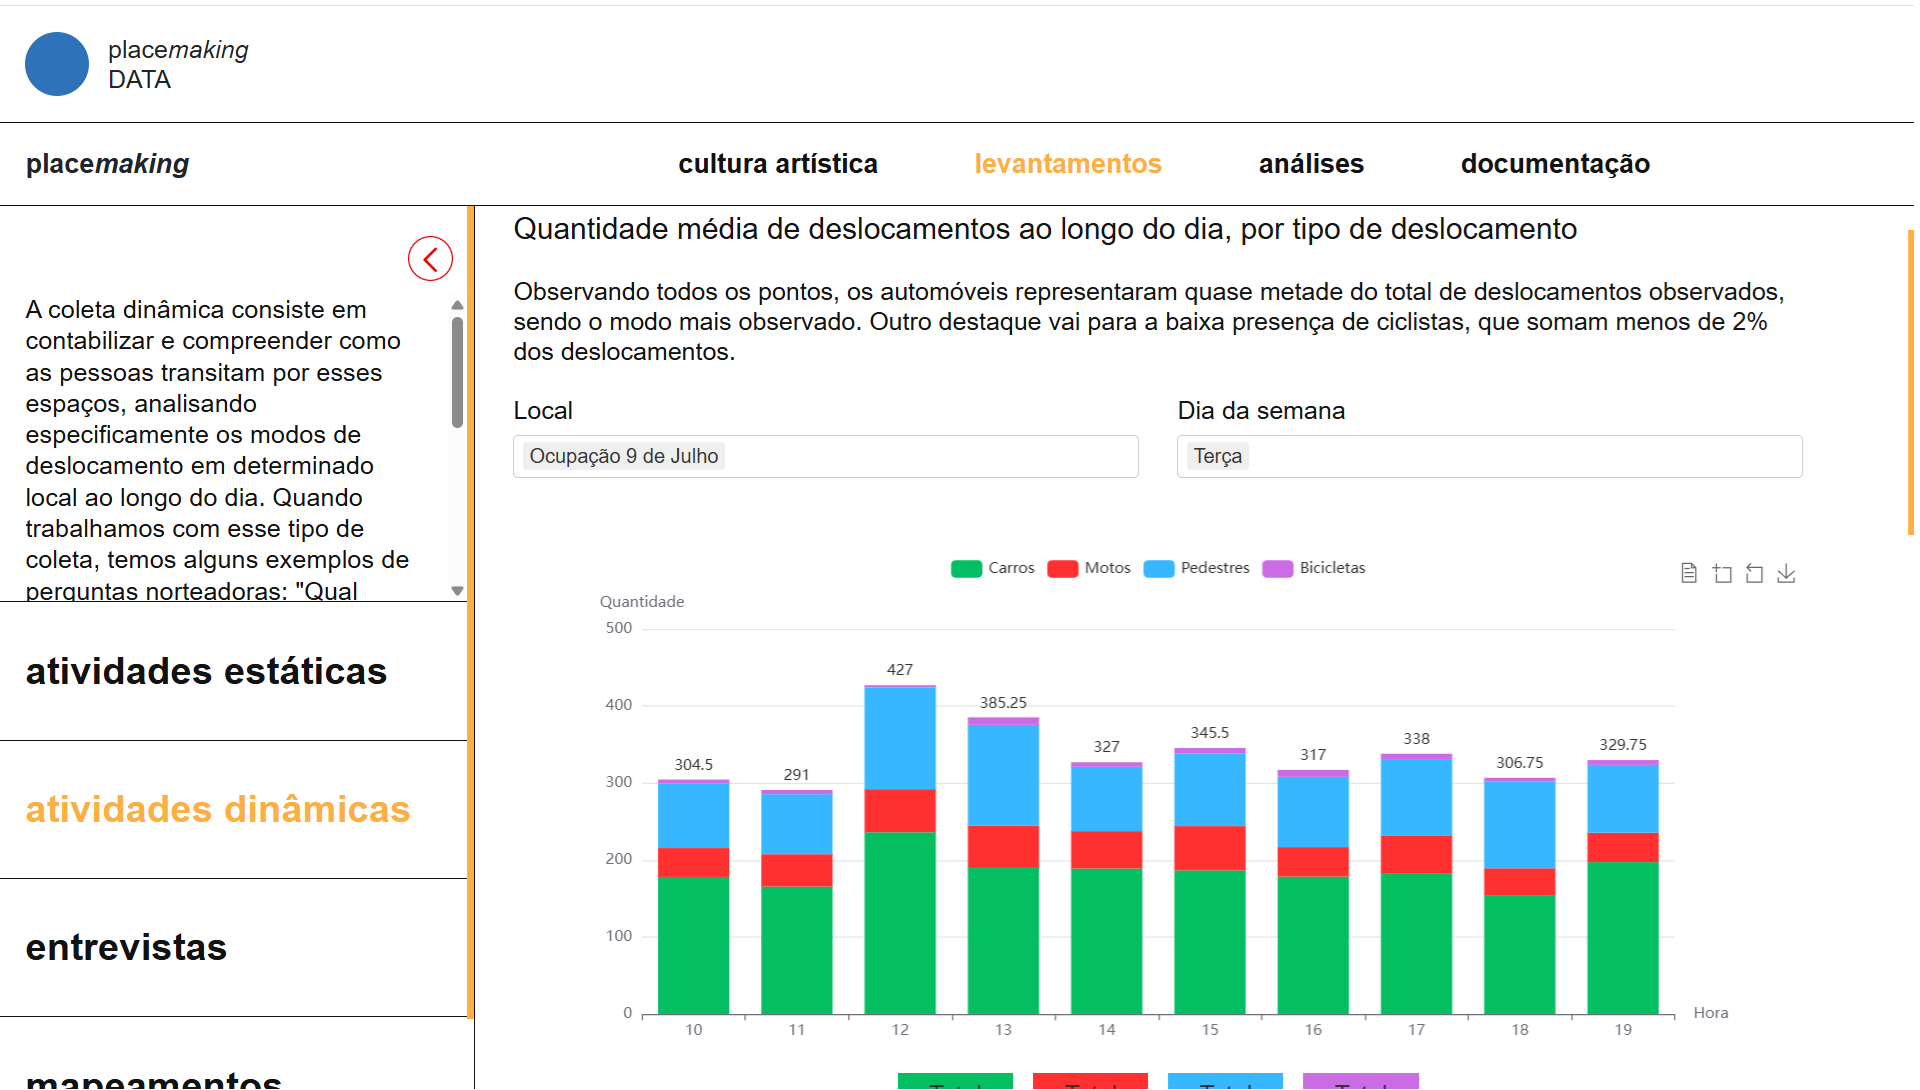Select atividades estáticas in the sidebar
This screenshot has height=1090, width=1920.
(x=205, y=671)
